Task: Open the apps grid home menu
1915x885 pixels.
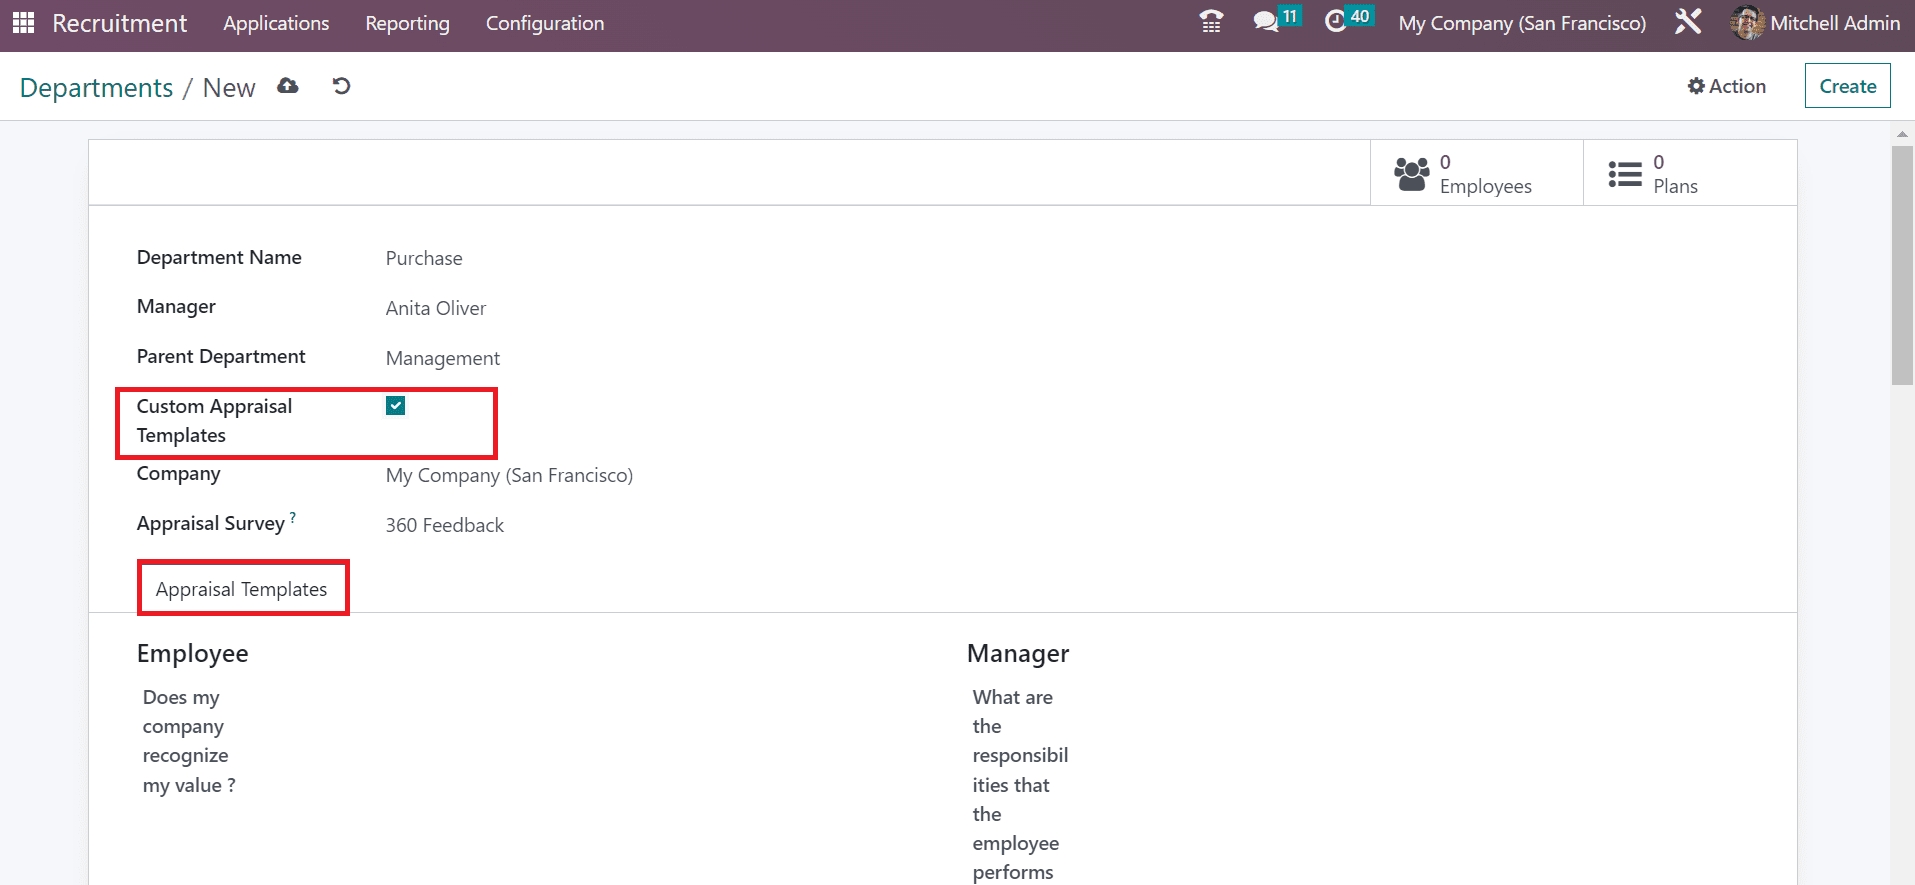Action: (x=23, y=23)
